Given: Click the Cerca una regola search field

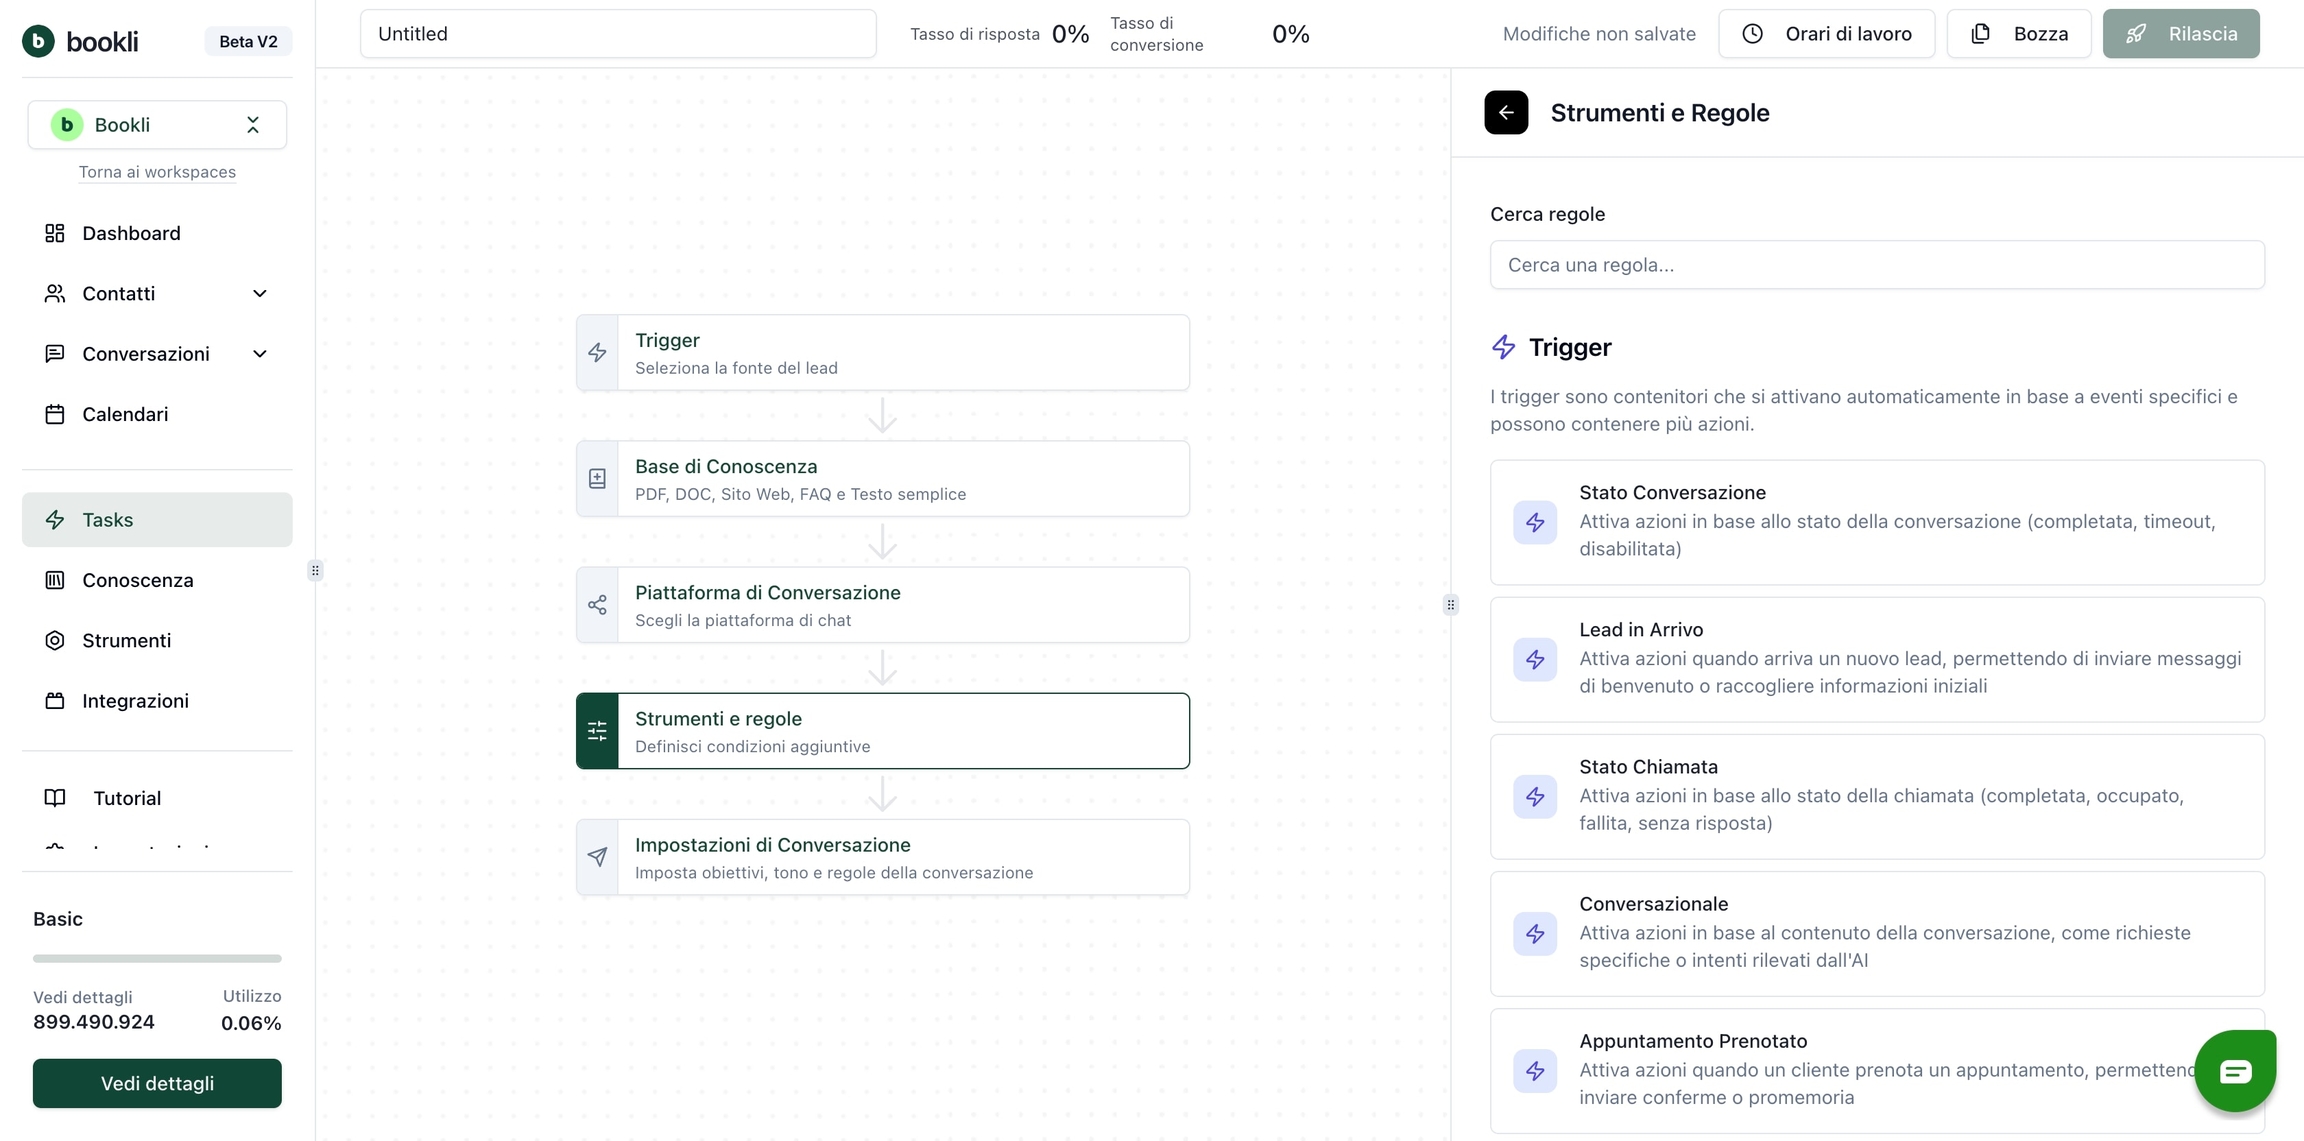Looking at the screenshot, I should [x=1876, y=265].
